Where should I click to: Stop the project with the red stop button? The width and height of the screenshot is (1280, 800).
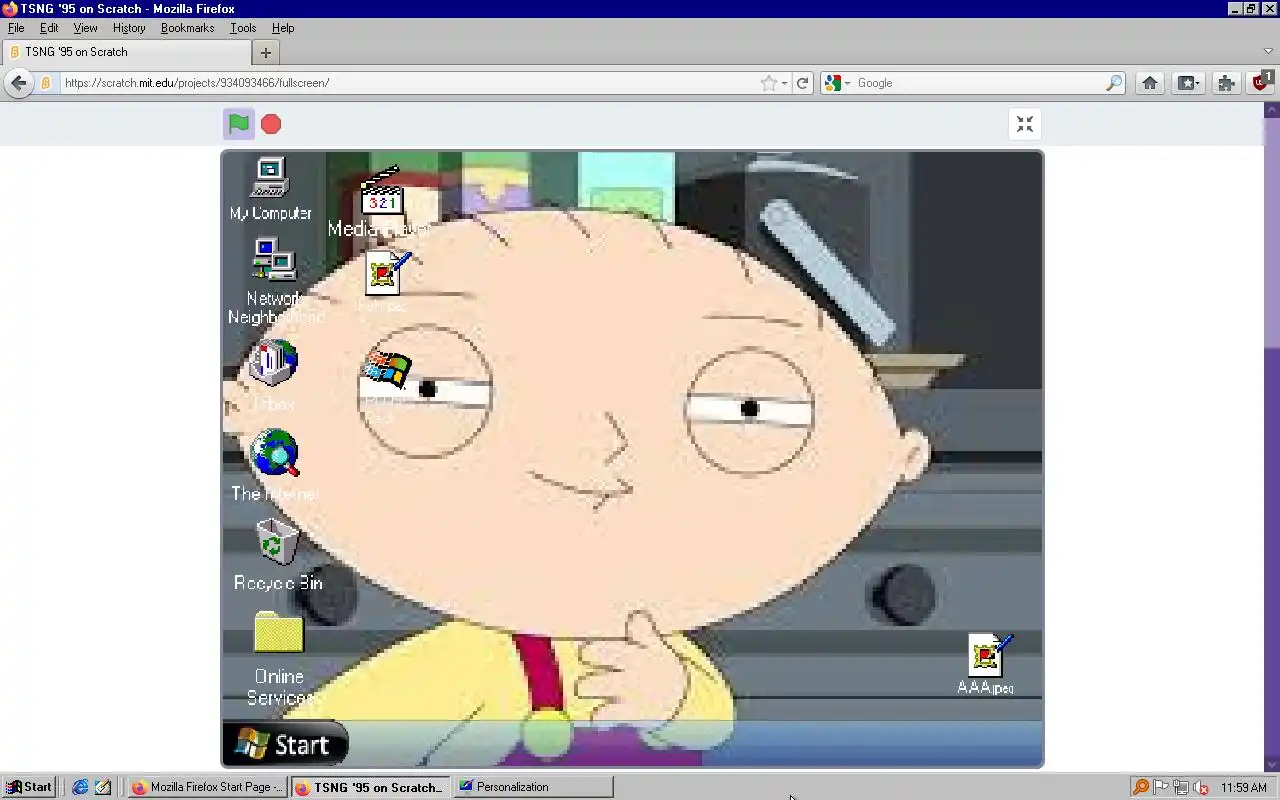point(271,124)
